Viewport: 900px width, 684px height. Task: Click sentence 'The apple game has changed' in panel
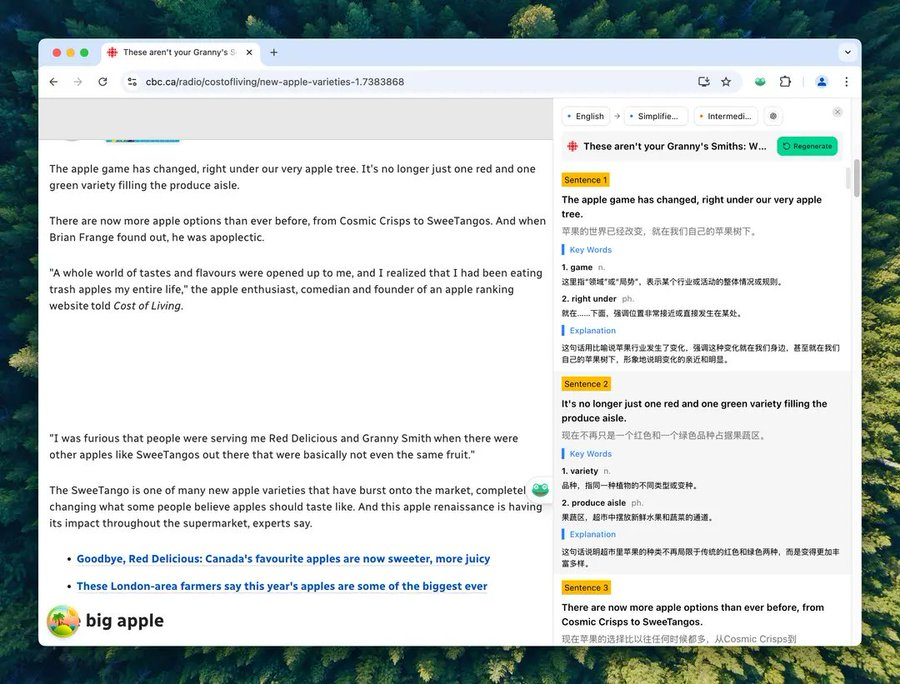(x=692, y=207)
